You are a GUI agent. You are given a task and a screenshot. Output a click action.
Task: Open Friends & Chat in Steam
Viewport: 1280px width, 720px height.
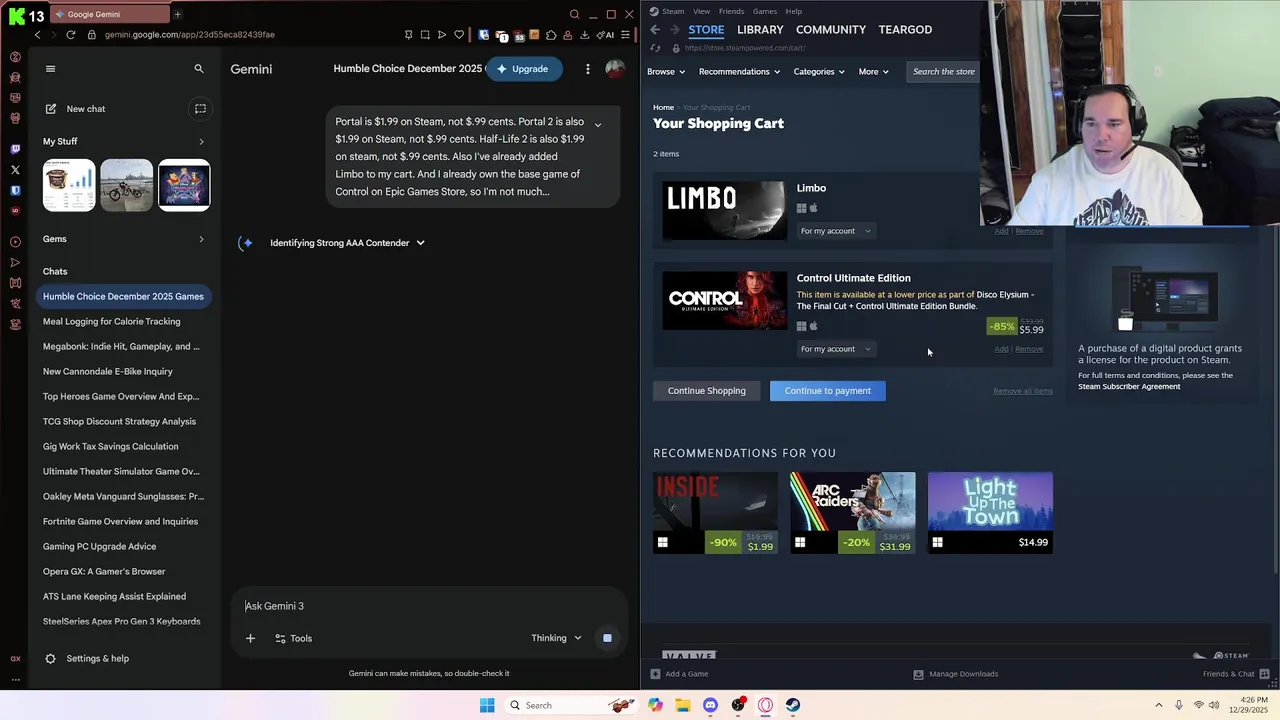[x=1236, y=674]
